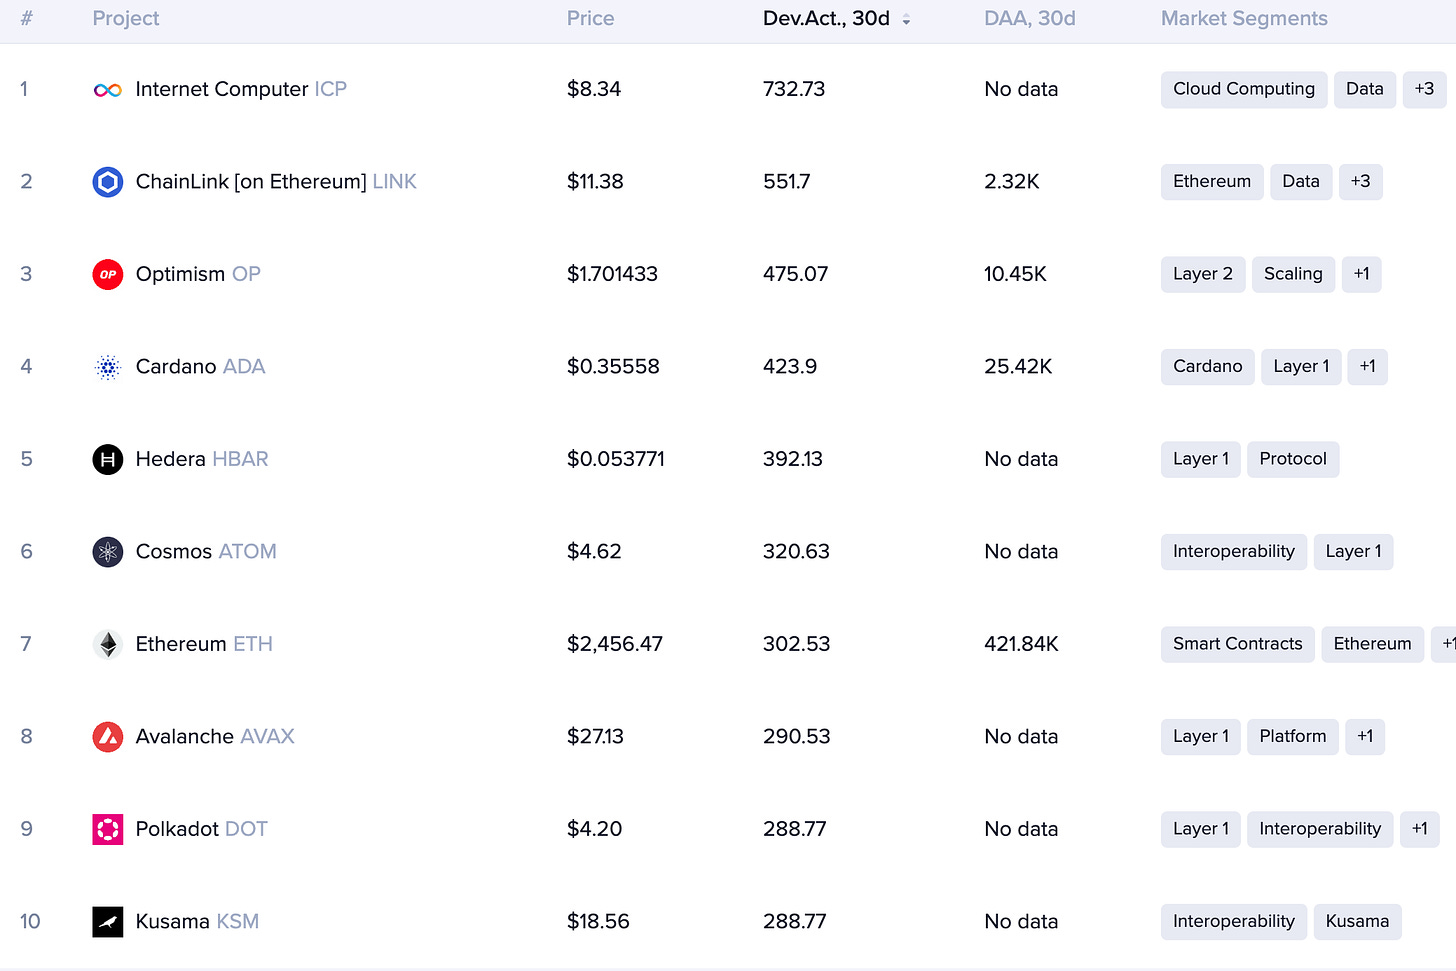1456x971 pixels.
Task: Click the 25.42K DAA value
Action: coord(1018,367)
